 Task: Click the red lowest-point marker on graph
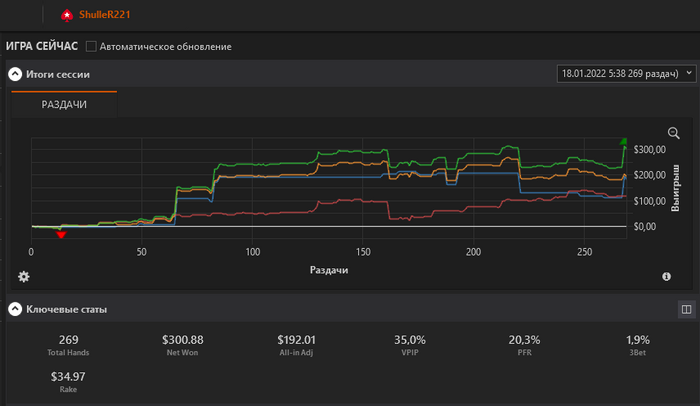tap(62, 234)
